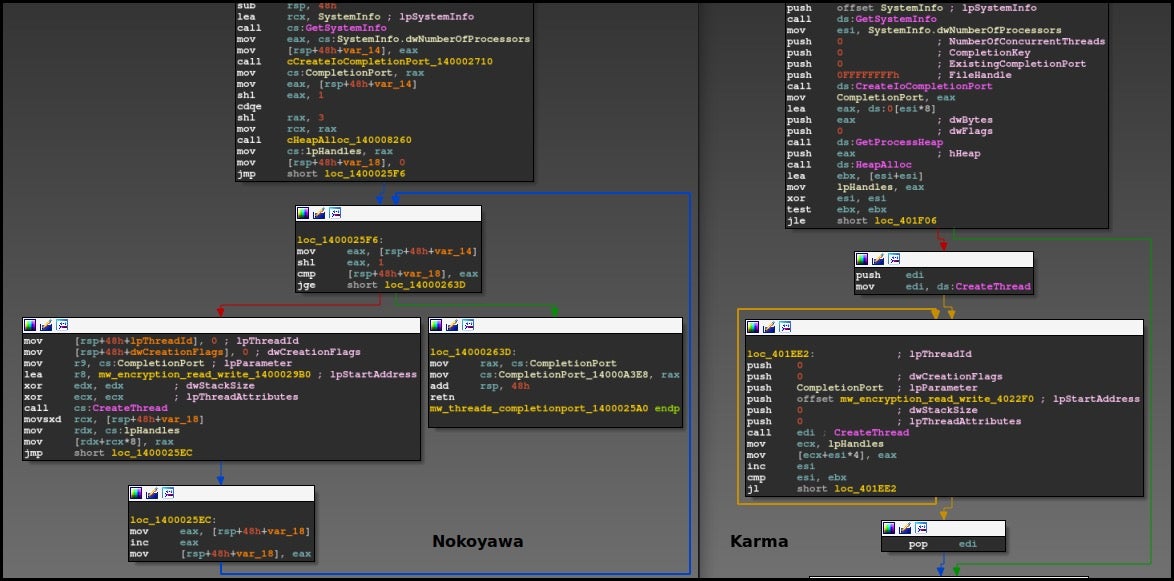Click group-nodes icon on loc_401EE2 block header
Image resolution: width=1174 pixels, height=581 pixels.
(x=785, y=327)
